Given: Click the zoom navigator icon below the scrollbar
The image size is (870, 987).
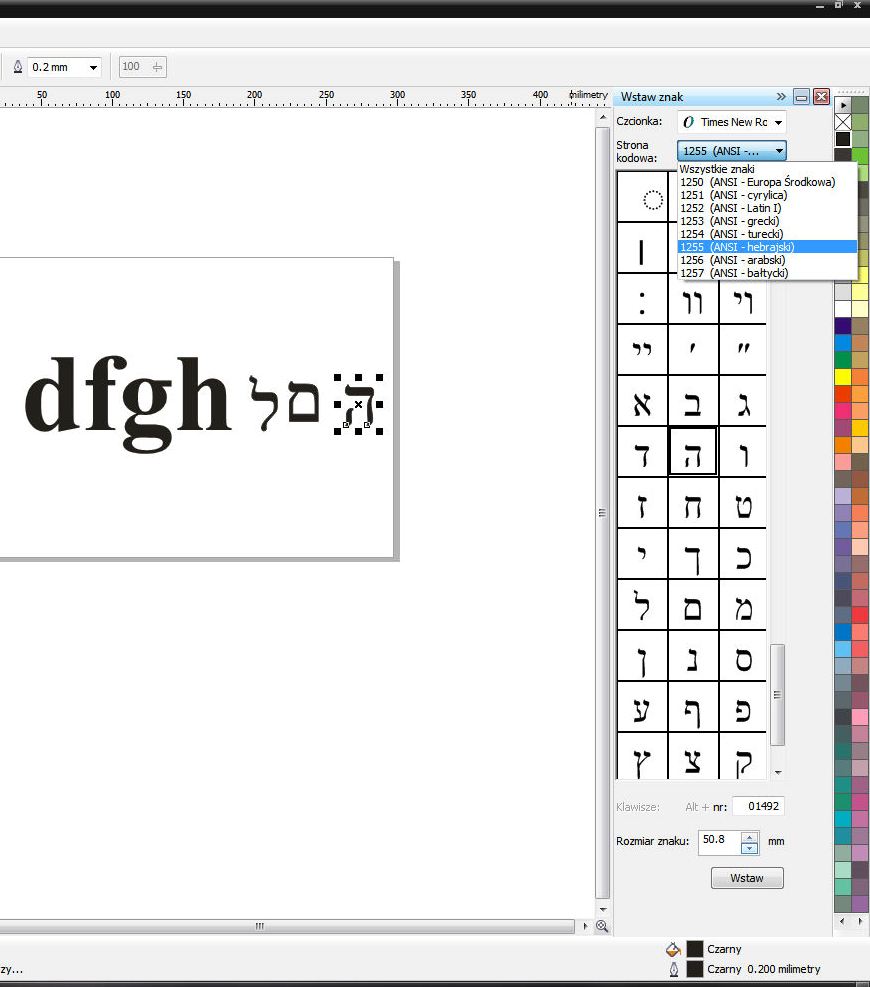Looking at the screenshot, I should (602, 927).
